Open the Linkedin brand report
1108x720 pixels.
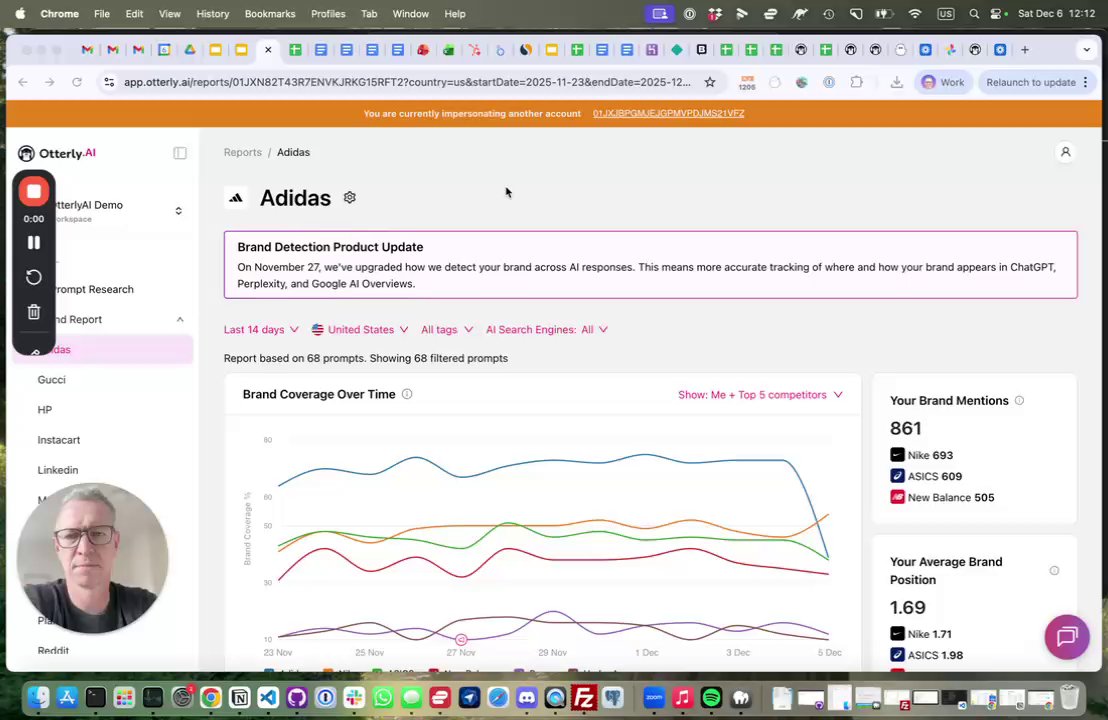point(58,470)
